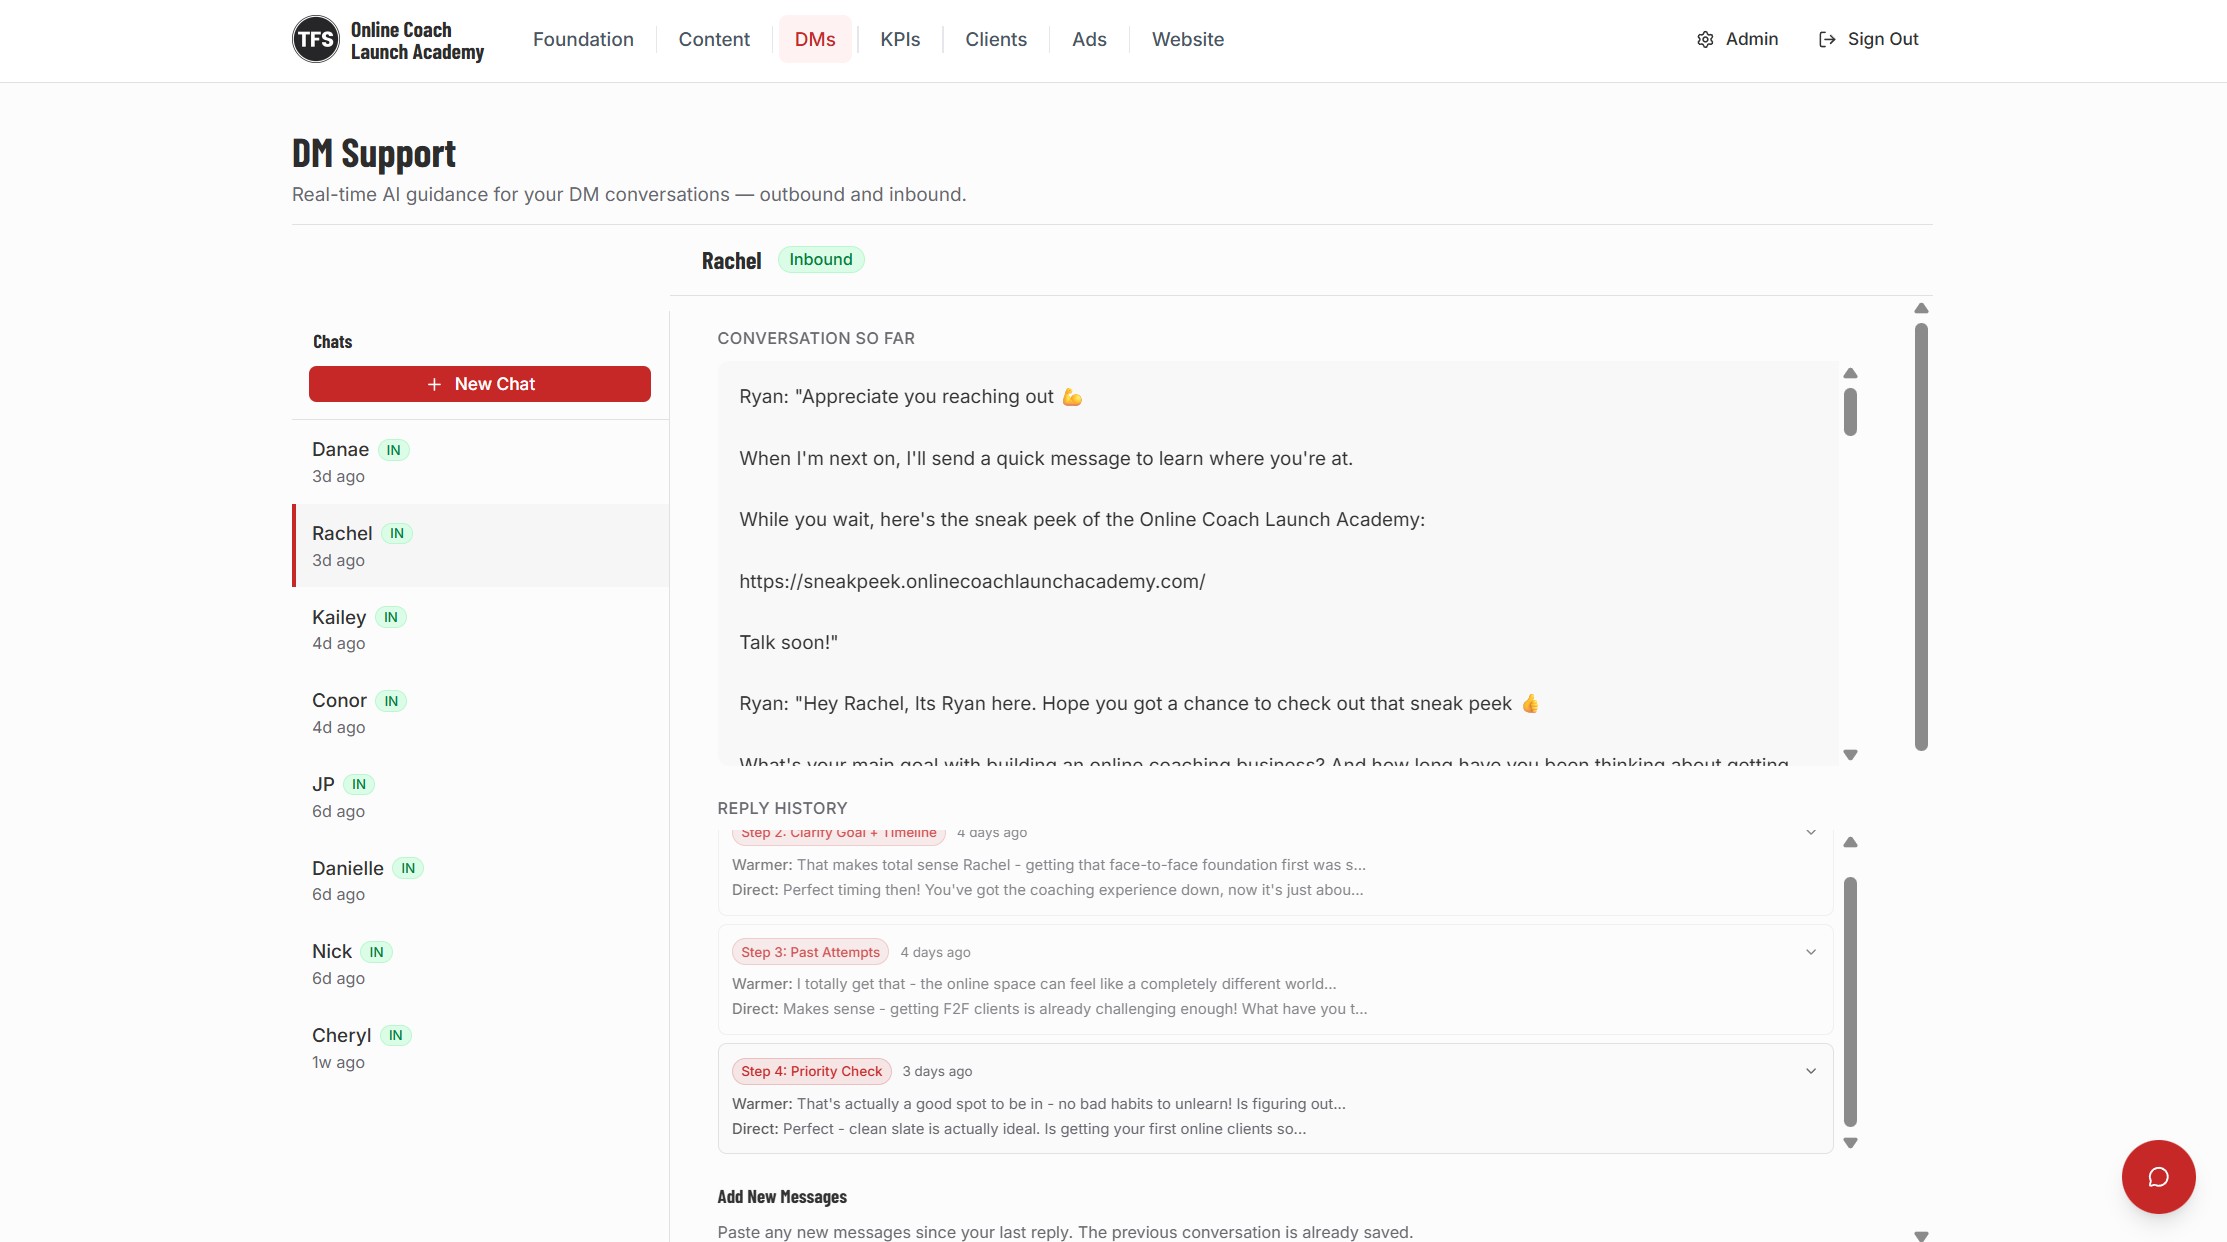The image size is (2227, 1242).
Task: Click the IN badge beside Danielle
Action: coord(408,868)
